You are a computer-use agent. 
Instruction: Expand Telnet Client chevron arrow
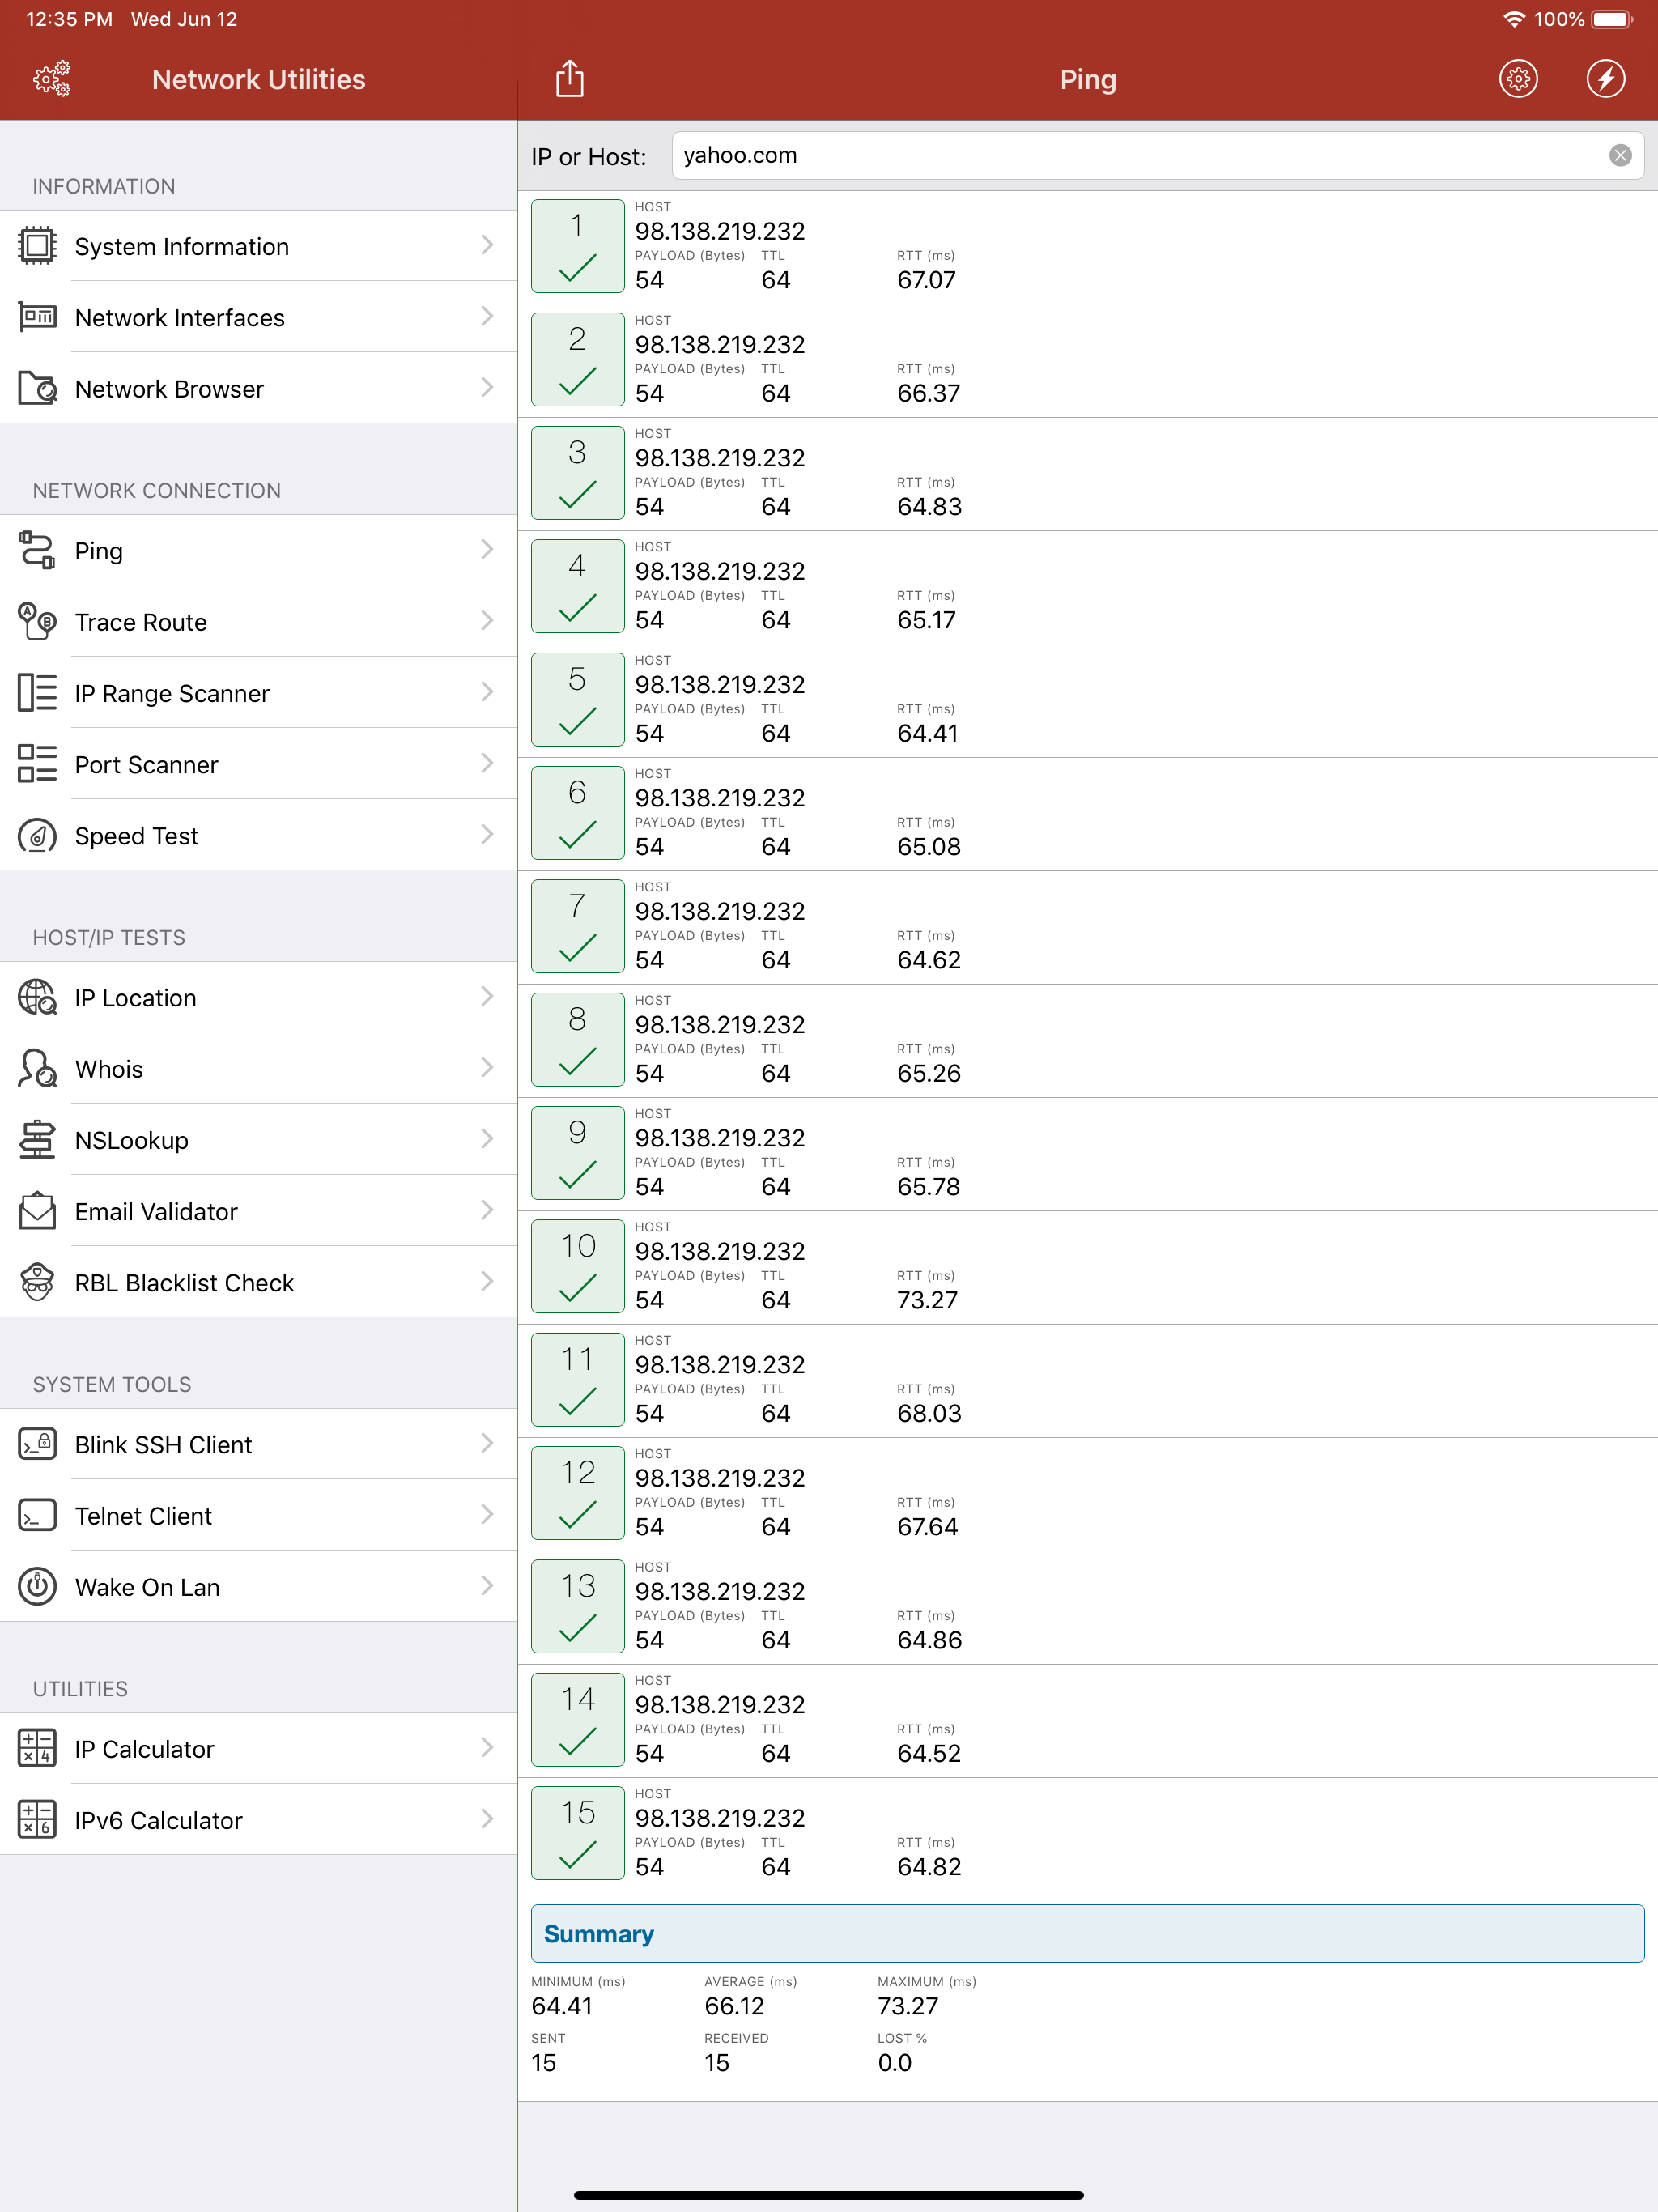(487, 1515)
